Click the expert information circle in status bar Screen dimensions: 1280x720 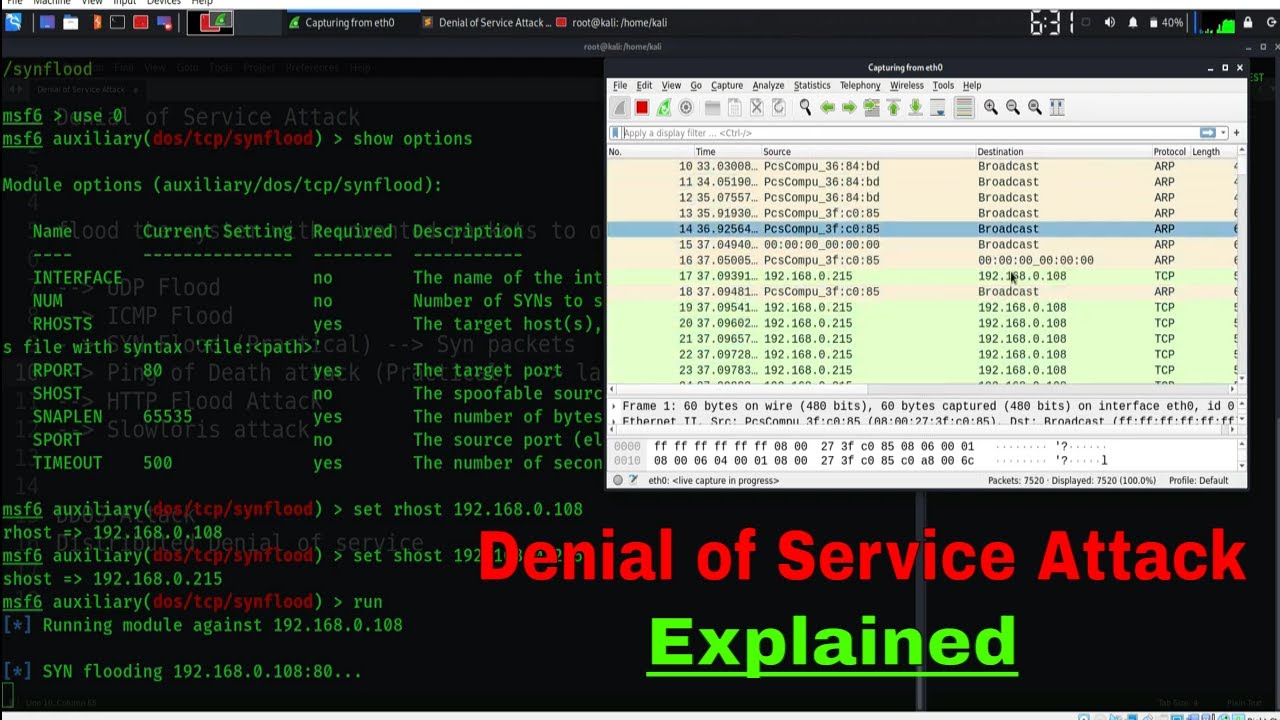[618, 481]
